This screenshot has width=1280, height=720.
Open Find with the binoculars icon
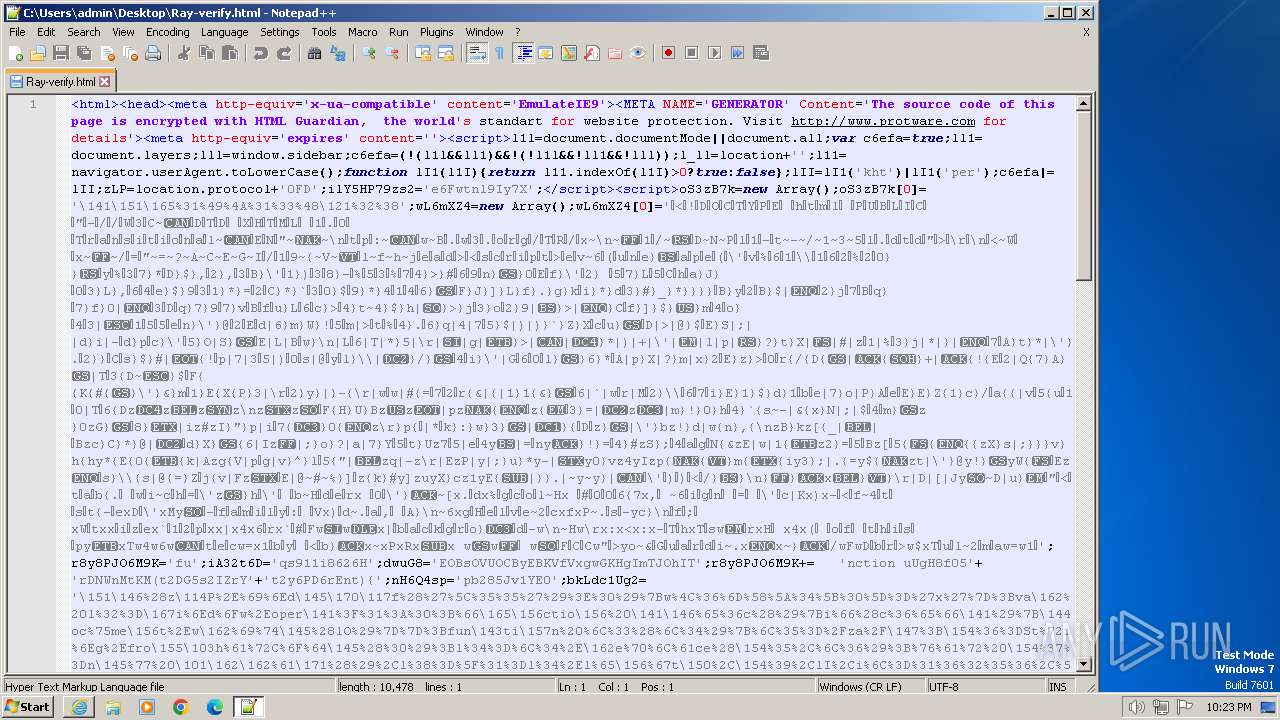[314, 53]
